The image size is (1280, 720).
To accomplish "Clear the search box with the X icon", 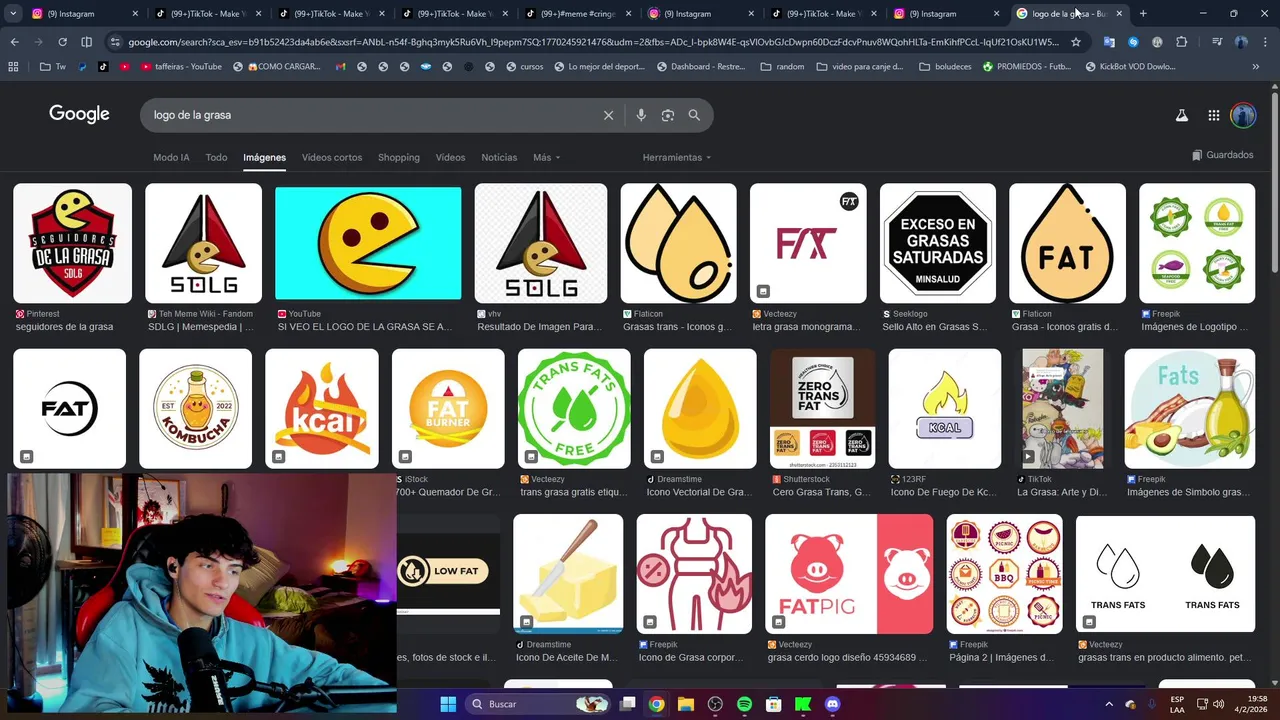I will (x=608, y=115).
